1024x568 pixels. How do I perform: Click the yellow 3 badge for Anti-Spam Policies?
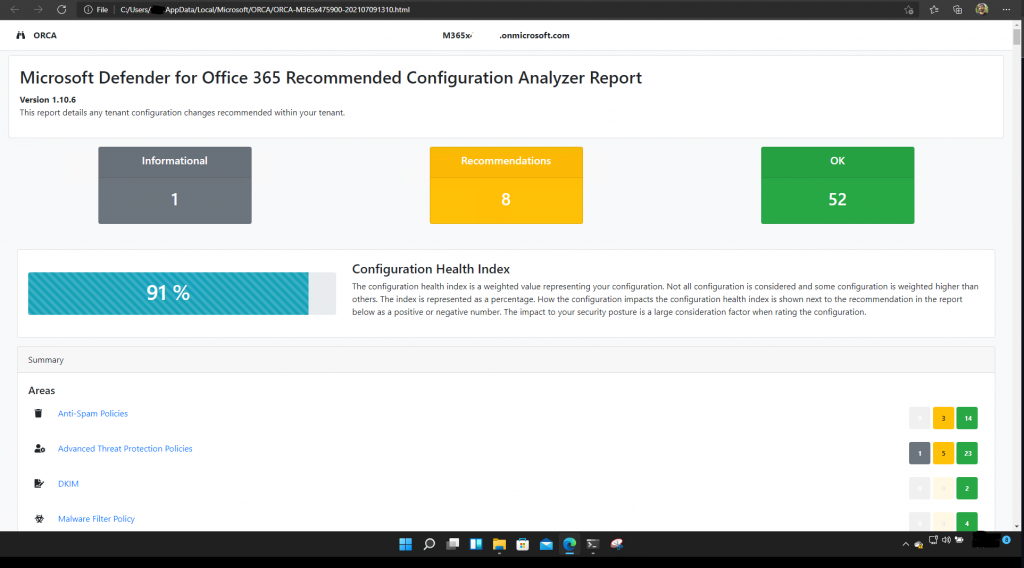tap(943, 418)
